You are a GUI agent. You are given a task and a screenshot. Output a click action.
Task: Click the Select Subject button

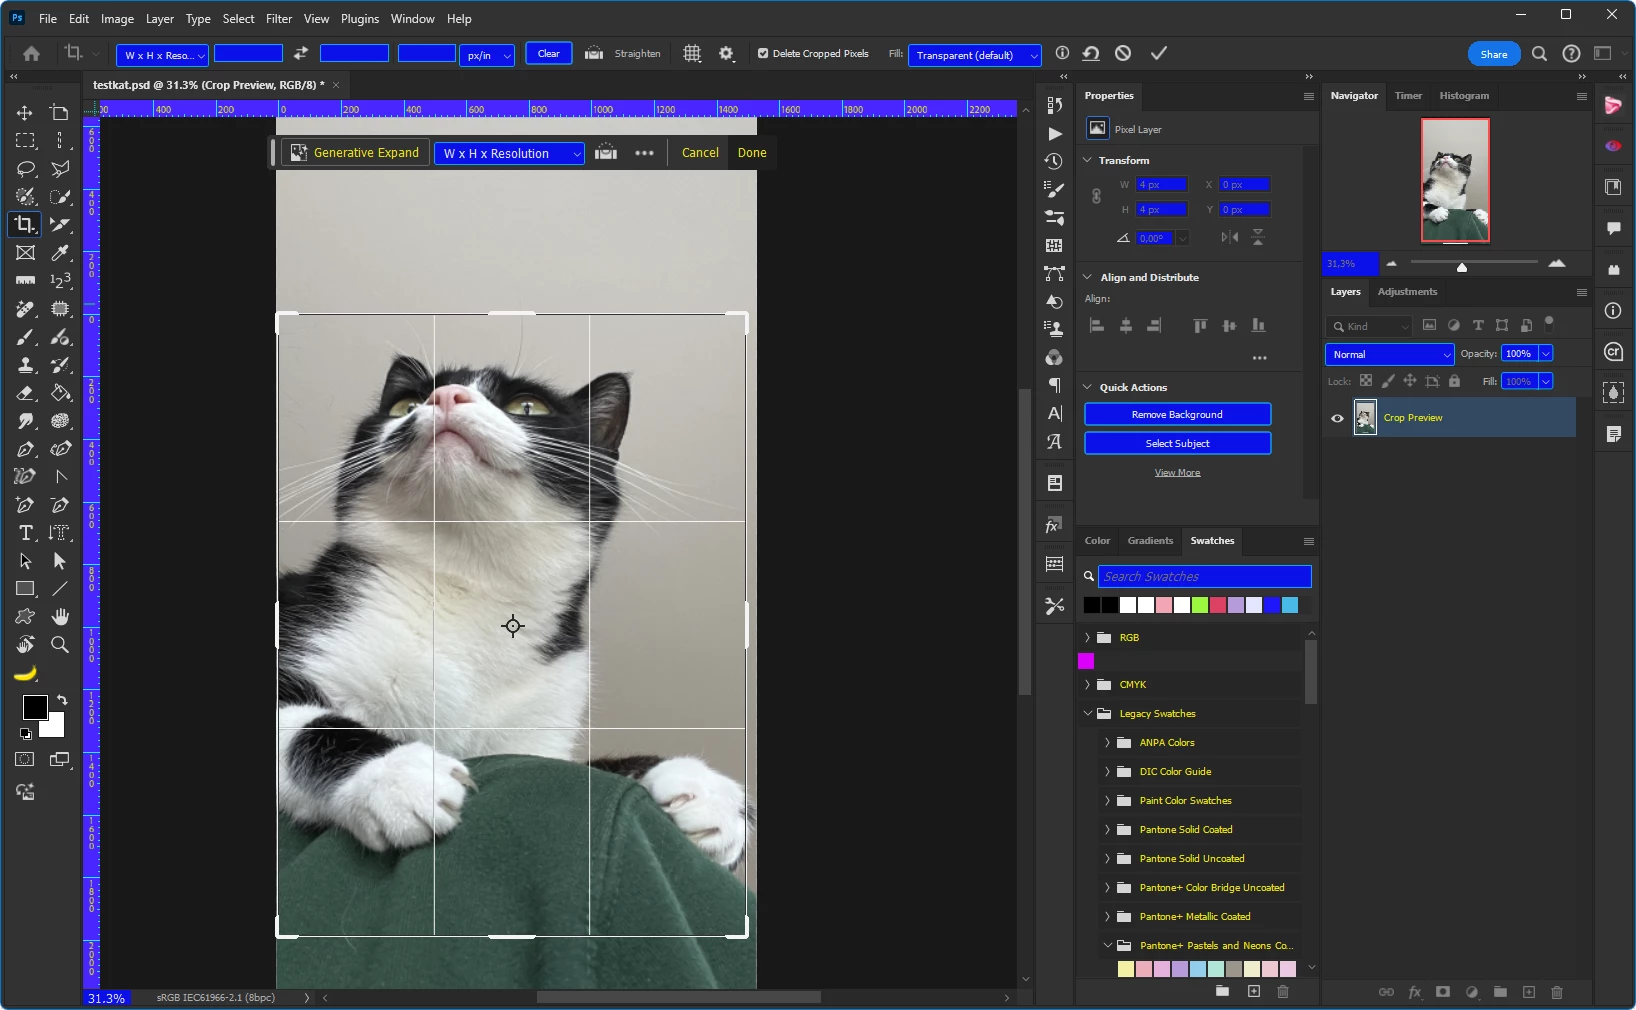point(1177,443)
